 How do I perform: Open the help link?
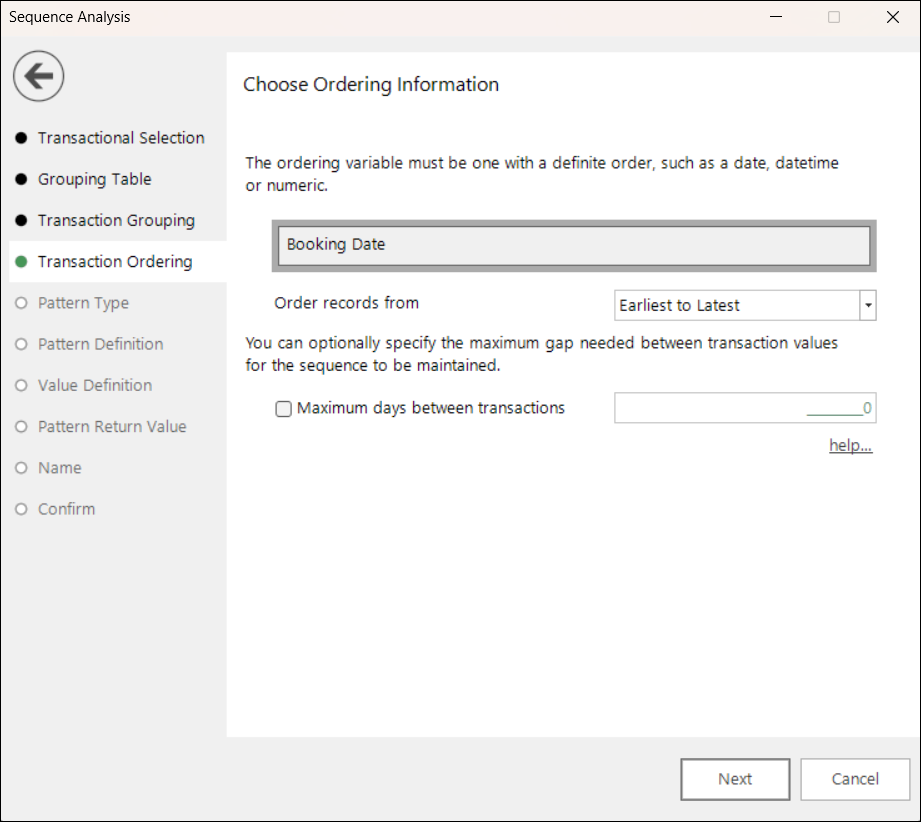click(x=851, y=445)
